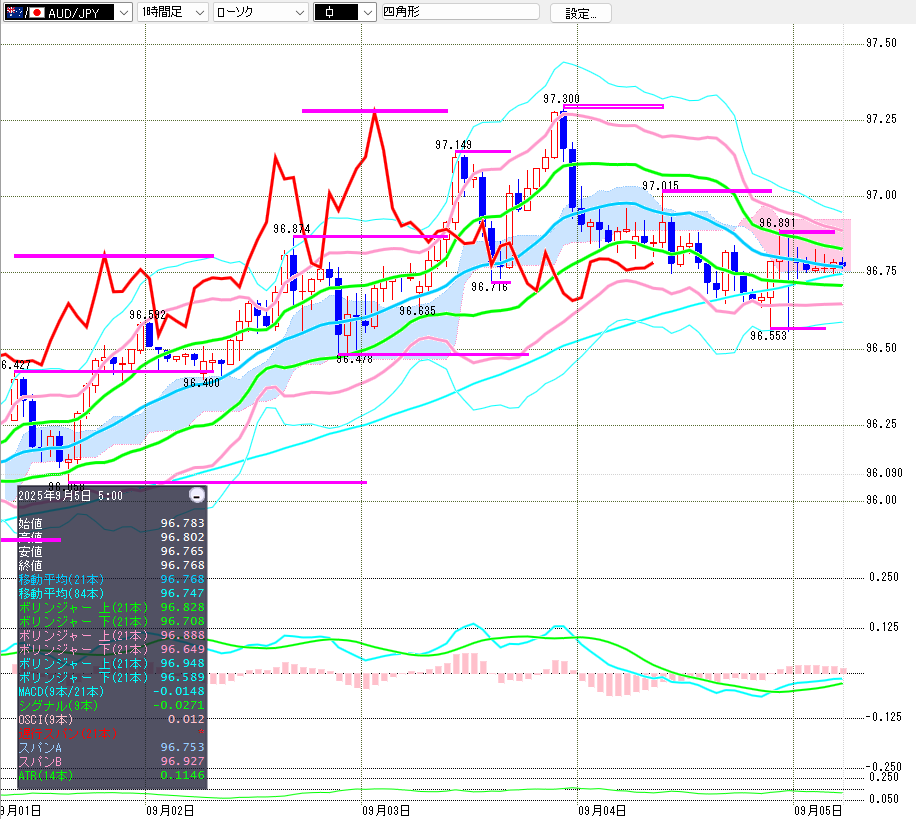
Task: Click the 09月05日 date axis label
Action: point(818,811)
